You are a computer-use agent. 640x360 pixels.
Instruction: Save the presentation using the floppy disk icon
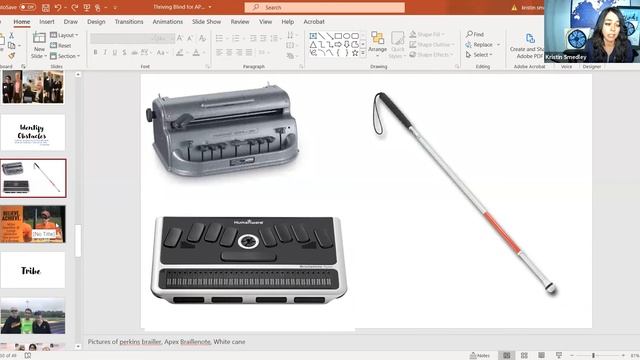coord(46,7)
